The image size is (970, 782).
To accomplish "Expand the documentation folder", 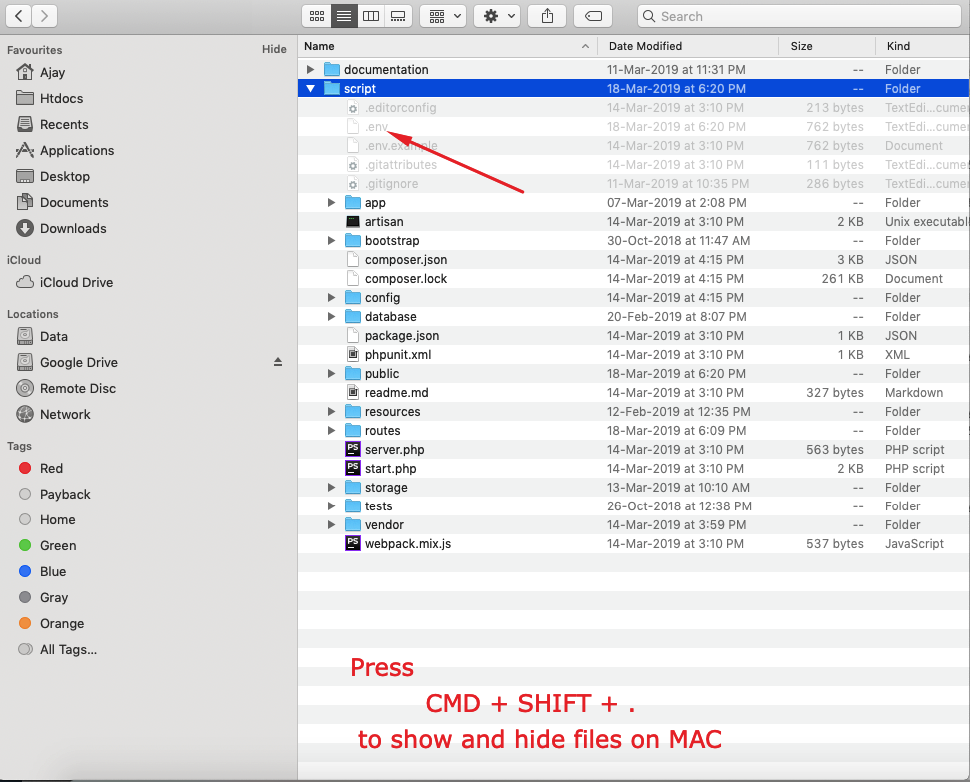I will tap(311, 69).
